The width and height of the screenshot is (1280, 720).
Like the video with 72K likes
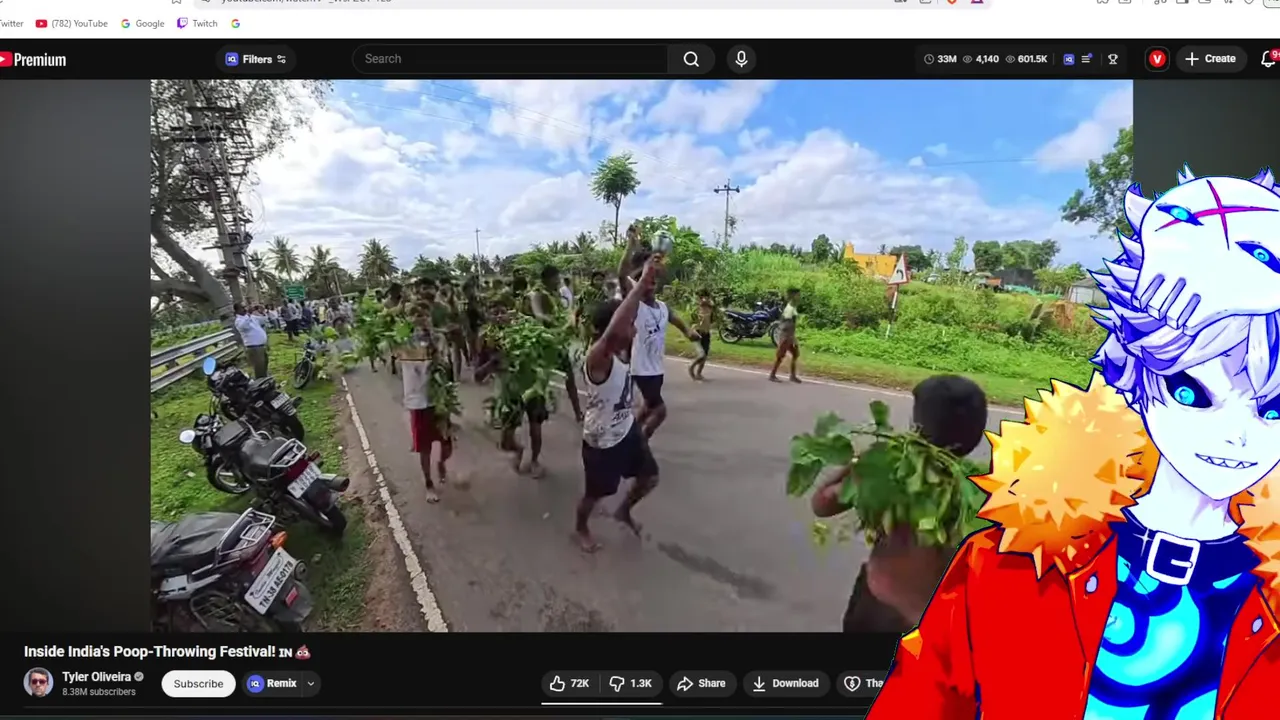pyautogui.click(x=569, y=684)
